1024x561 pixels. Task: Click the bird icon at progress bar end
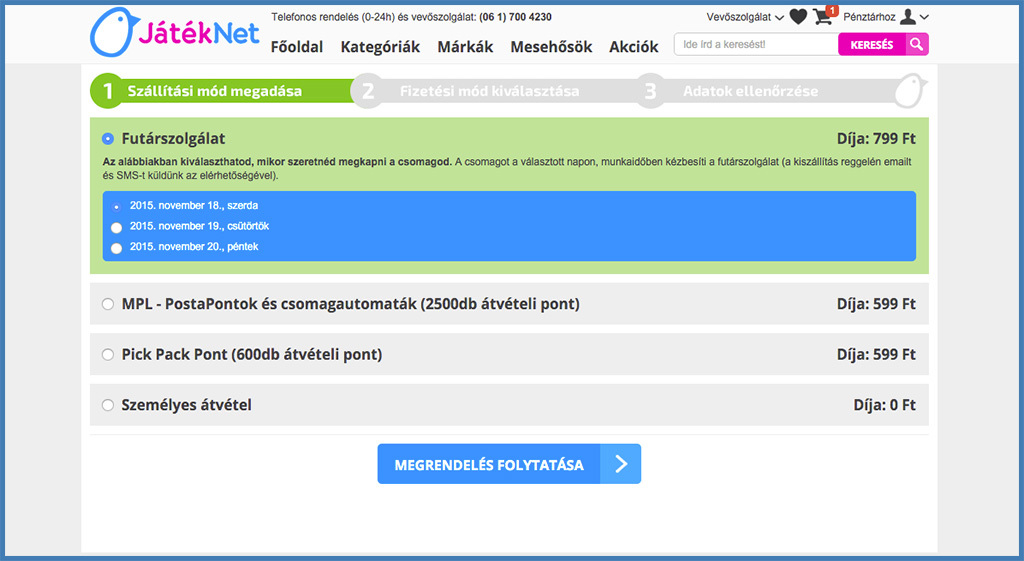909,91
